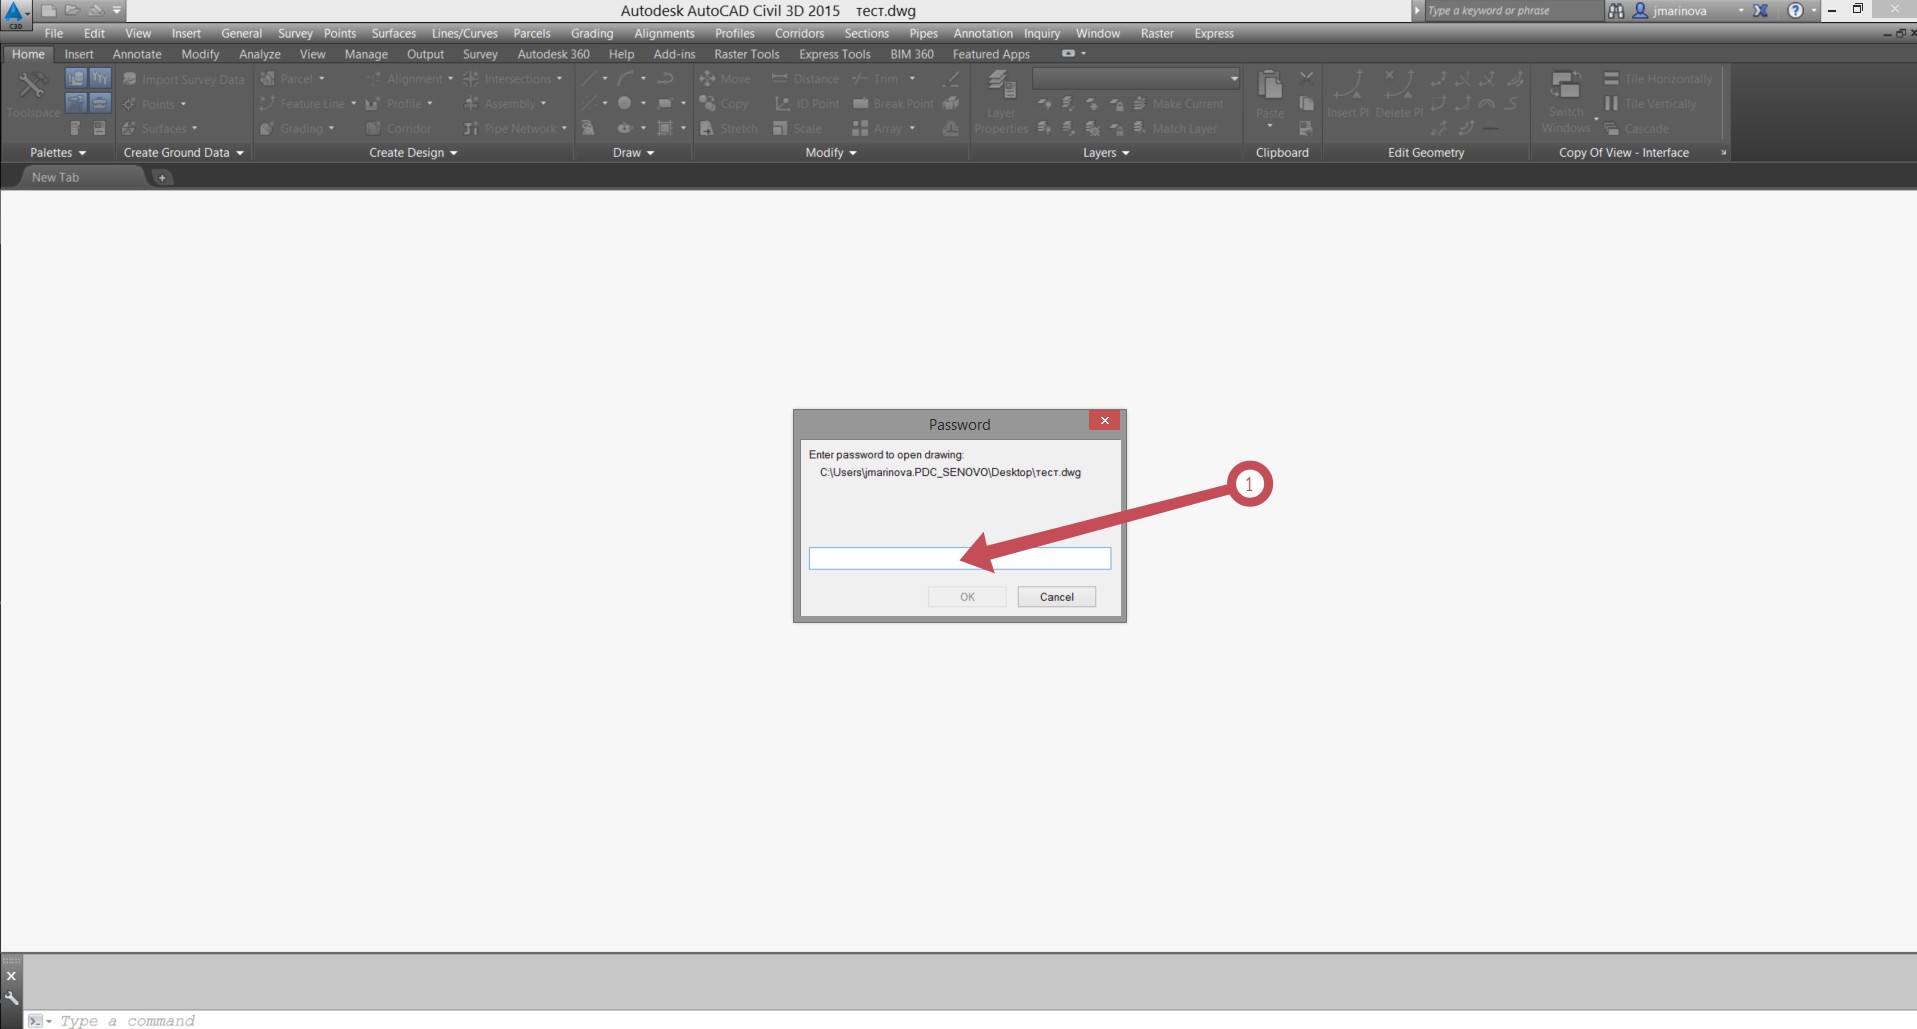Click the Scale tool

[797, 128]
